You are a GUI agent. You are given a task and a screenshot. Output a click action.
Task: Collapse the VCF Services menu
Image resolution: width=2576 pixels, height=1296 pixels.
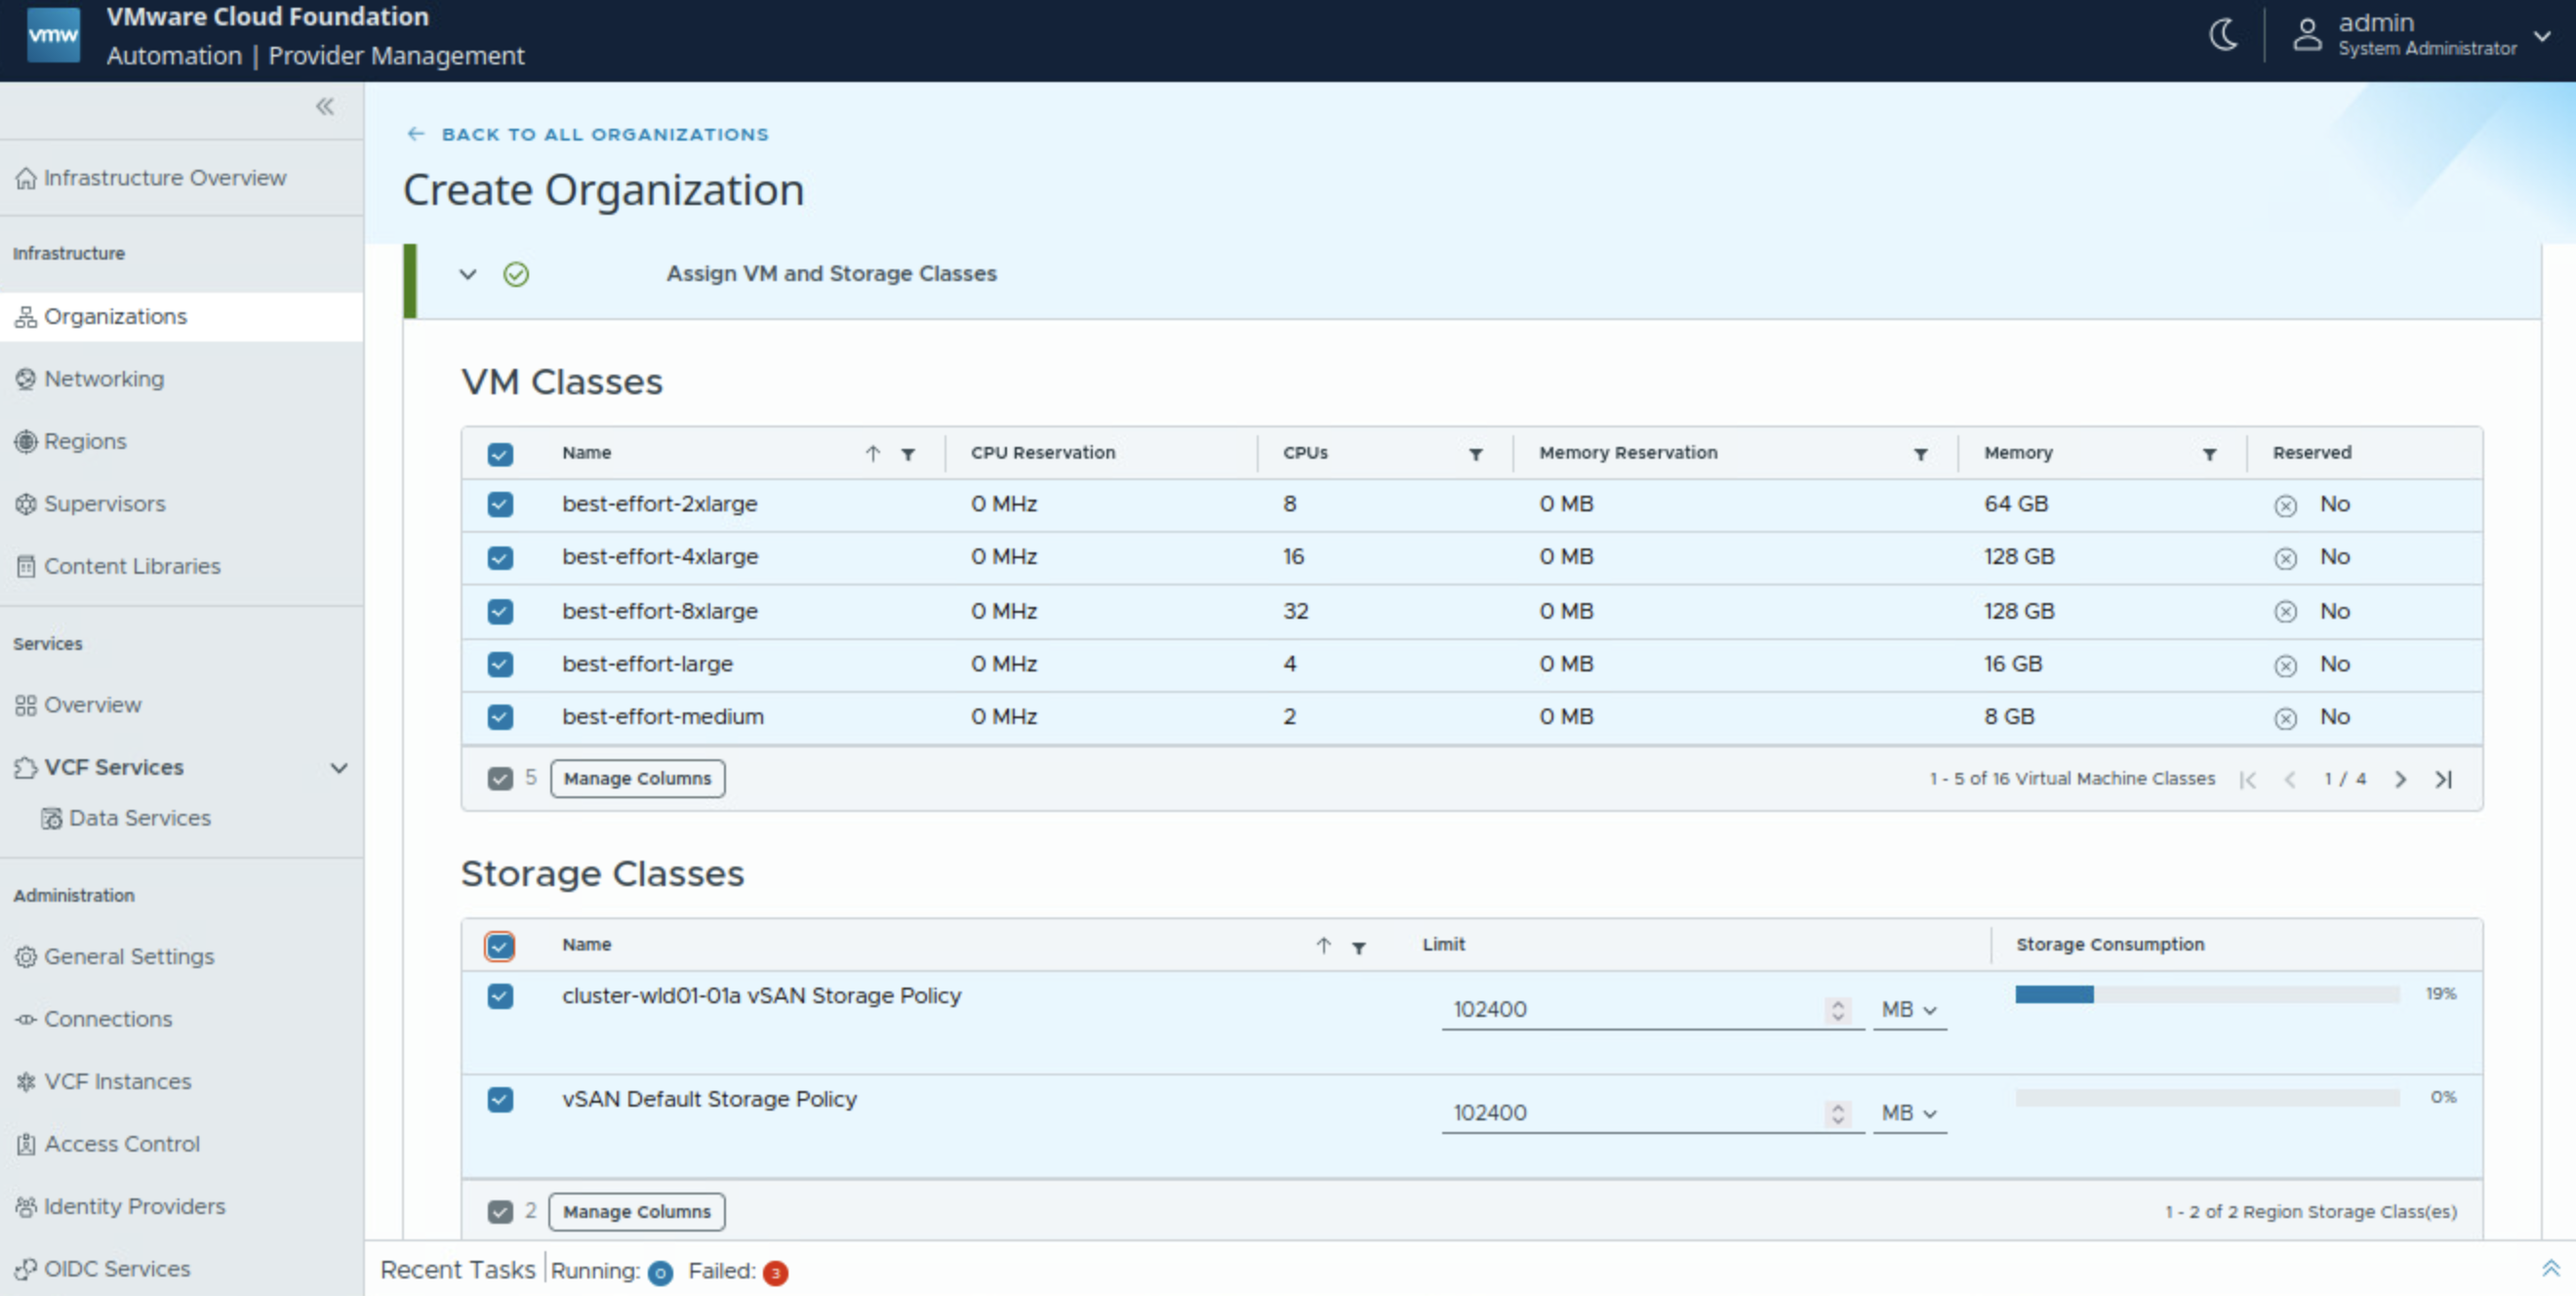(x=339, y=768)
